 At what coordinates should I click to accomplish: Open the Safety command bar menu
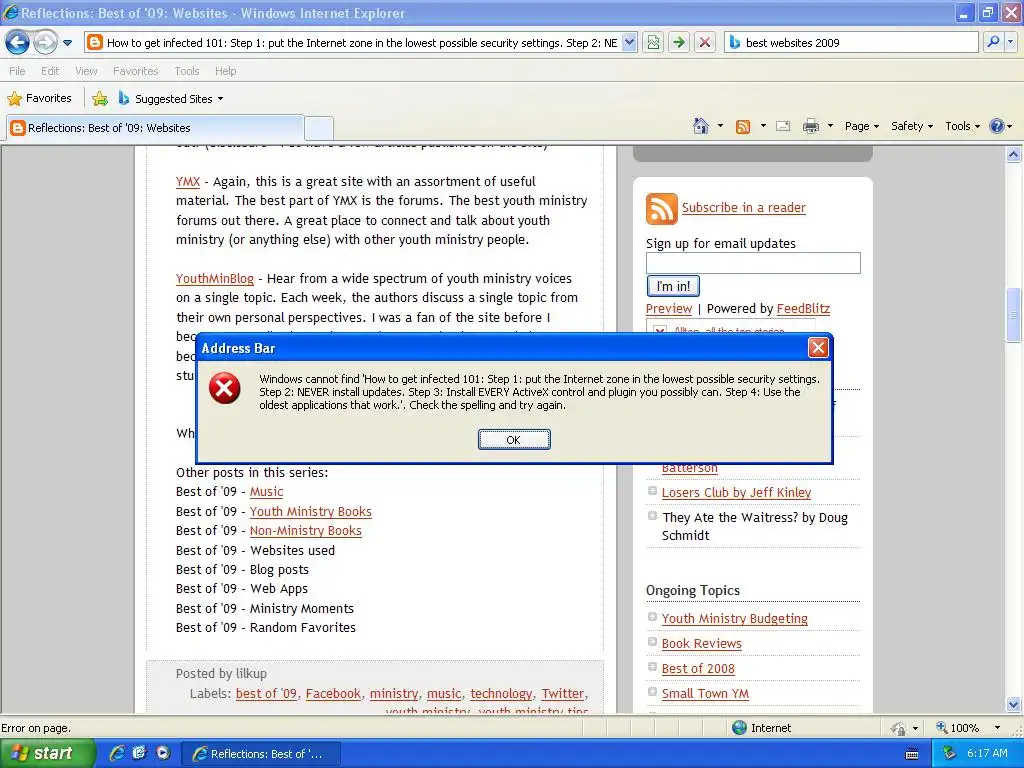[x=912, y=126]
